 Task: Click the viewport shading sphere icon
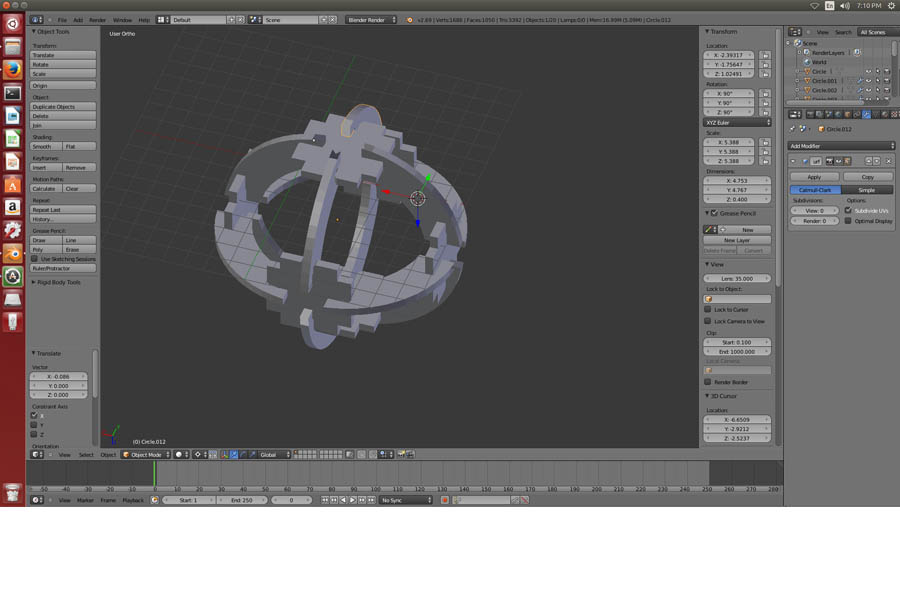coord(180,455)
